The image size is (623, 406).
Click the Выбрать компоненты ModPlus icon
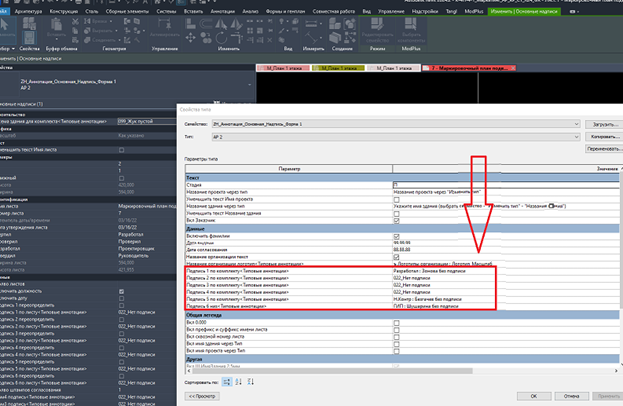tap(410, 24)
